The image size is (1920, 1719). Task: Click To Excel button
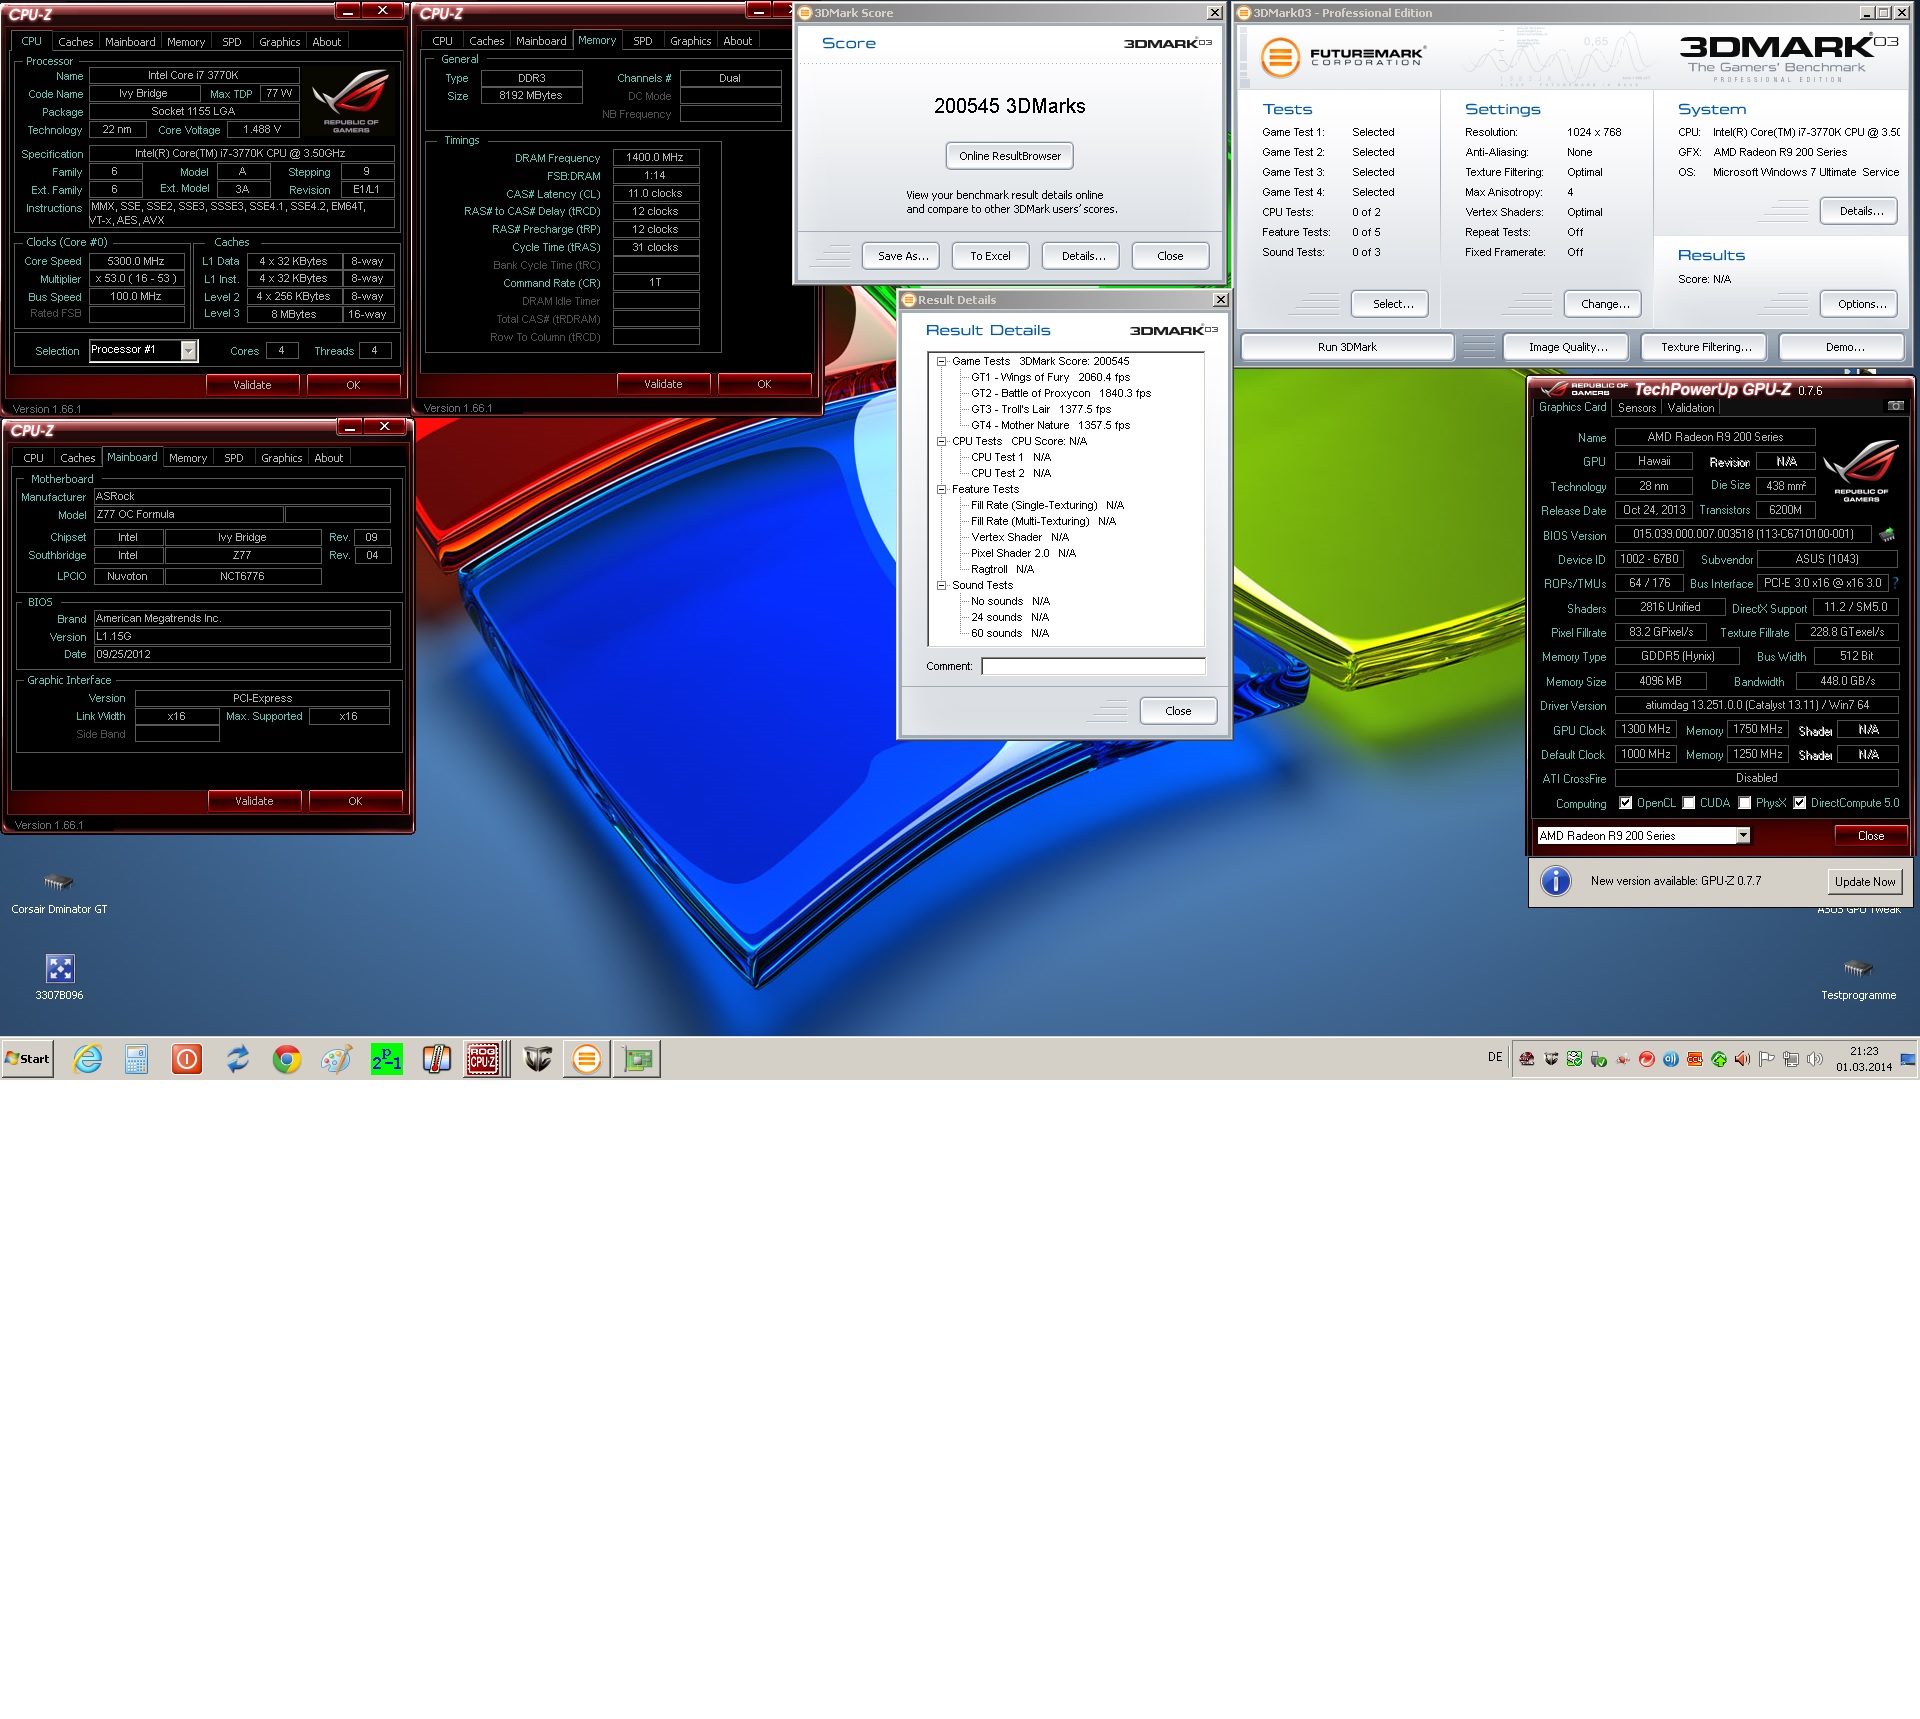(990, 256)
